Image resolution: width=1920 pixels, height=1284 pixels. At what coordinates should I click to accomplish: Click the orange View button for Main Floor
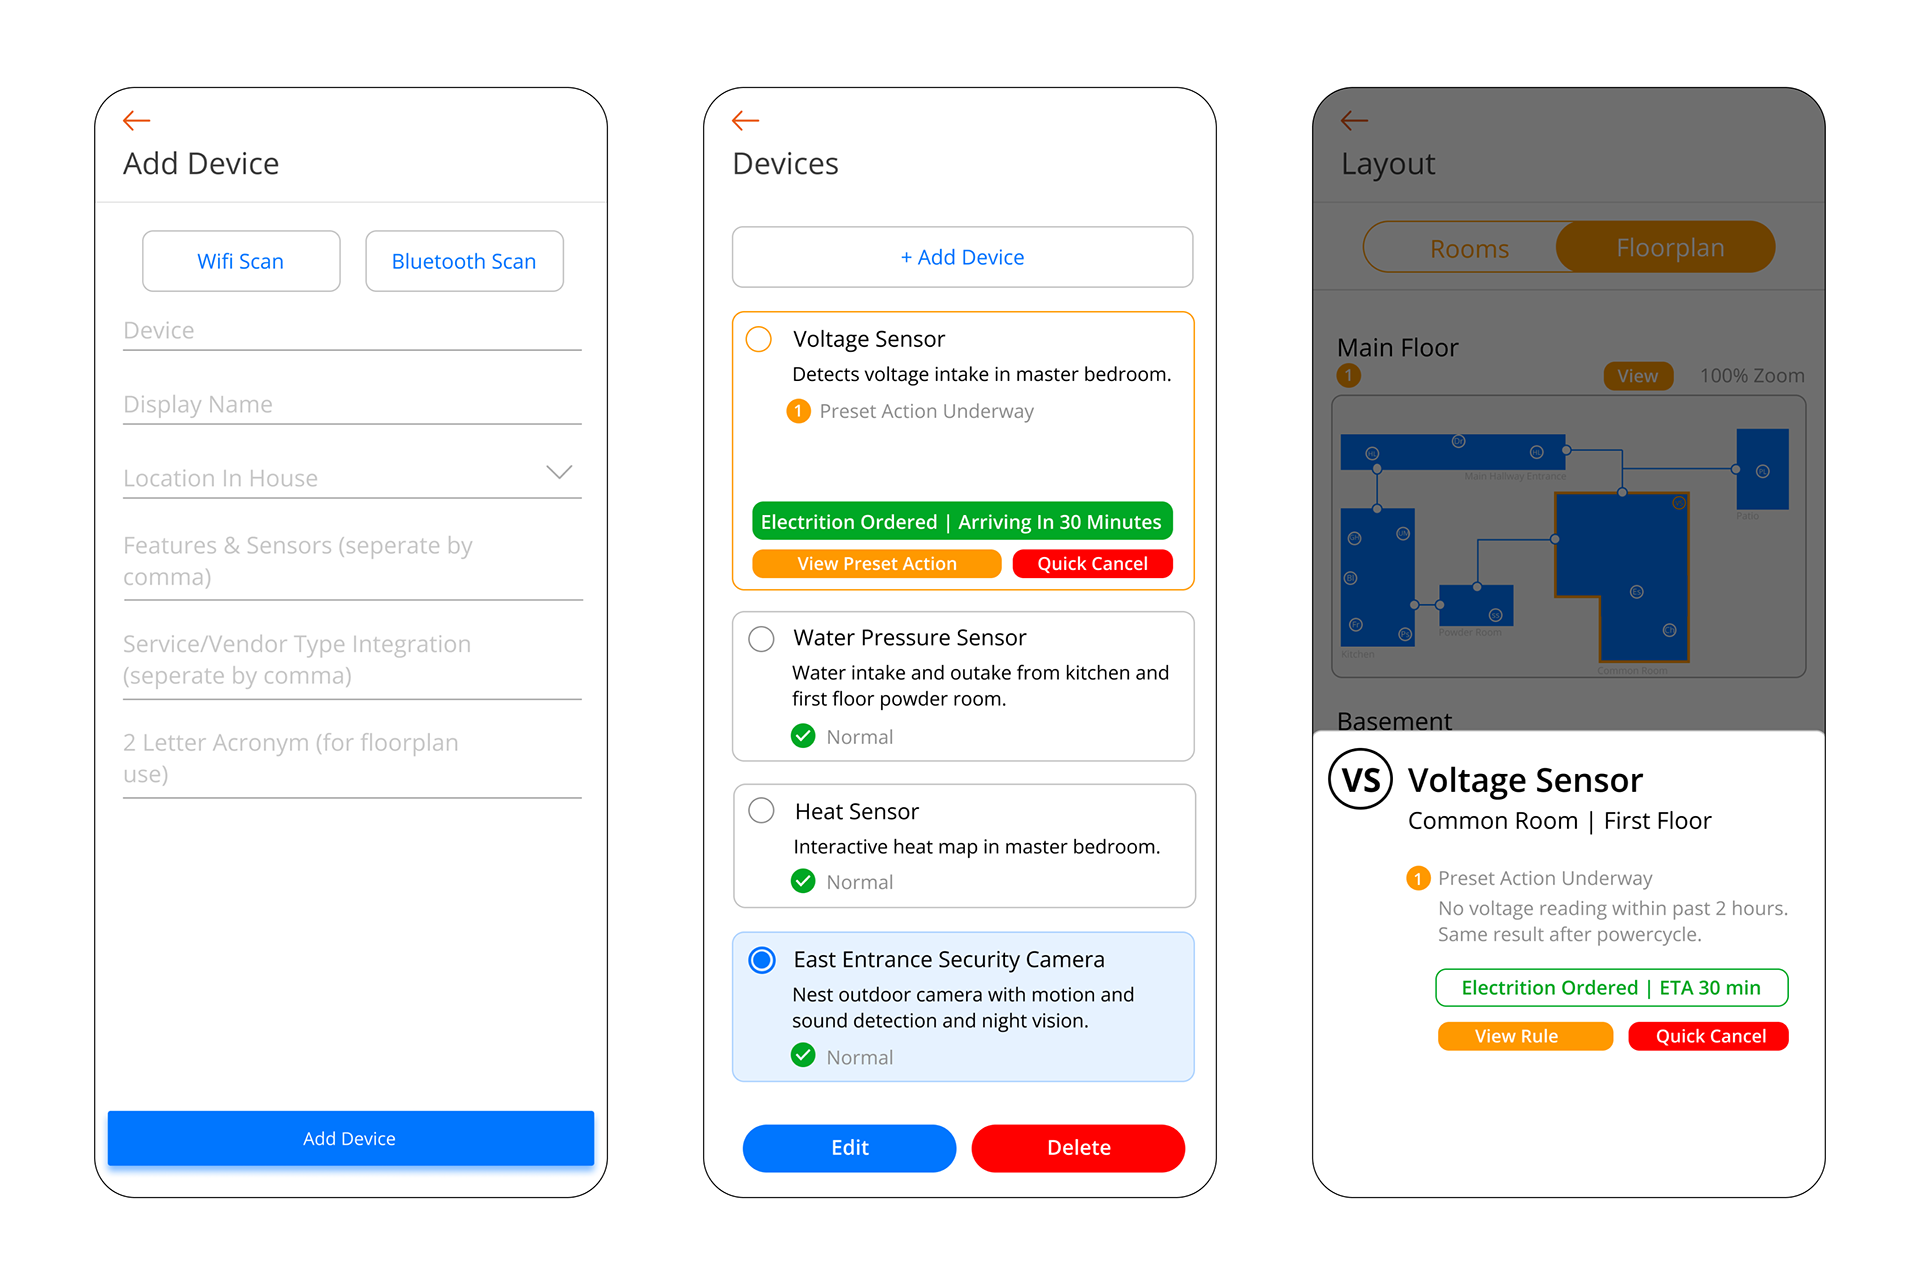(x=1637, y=376)
